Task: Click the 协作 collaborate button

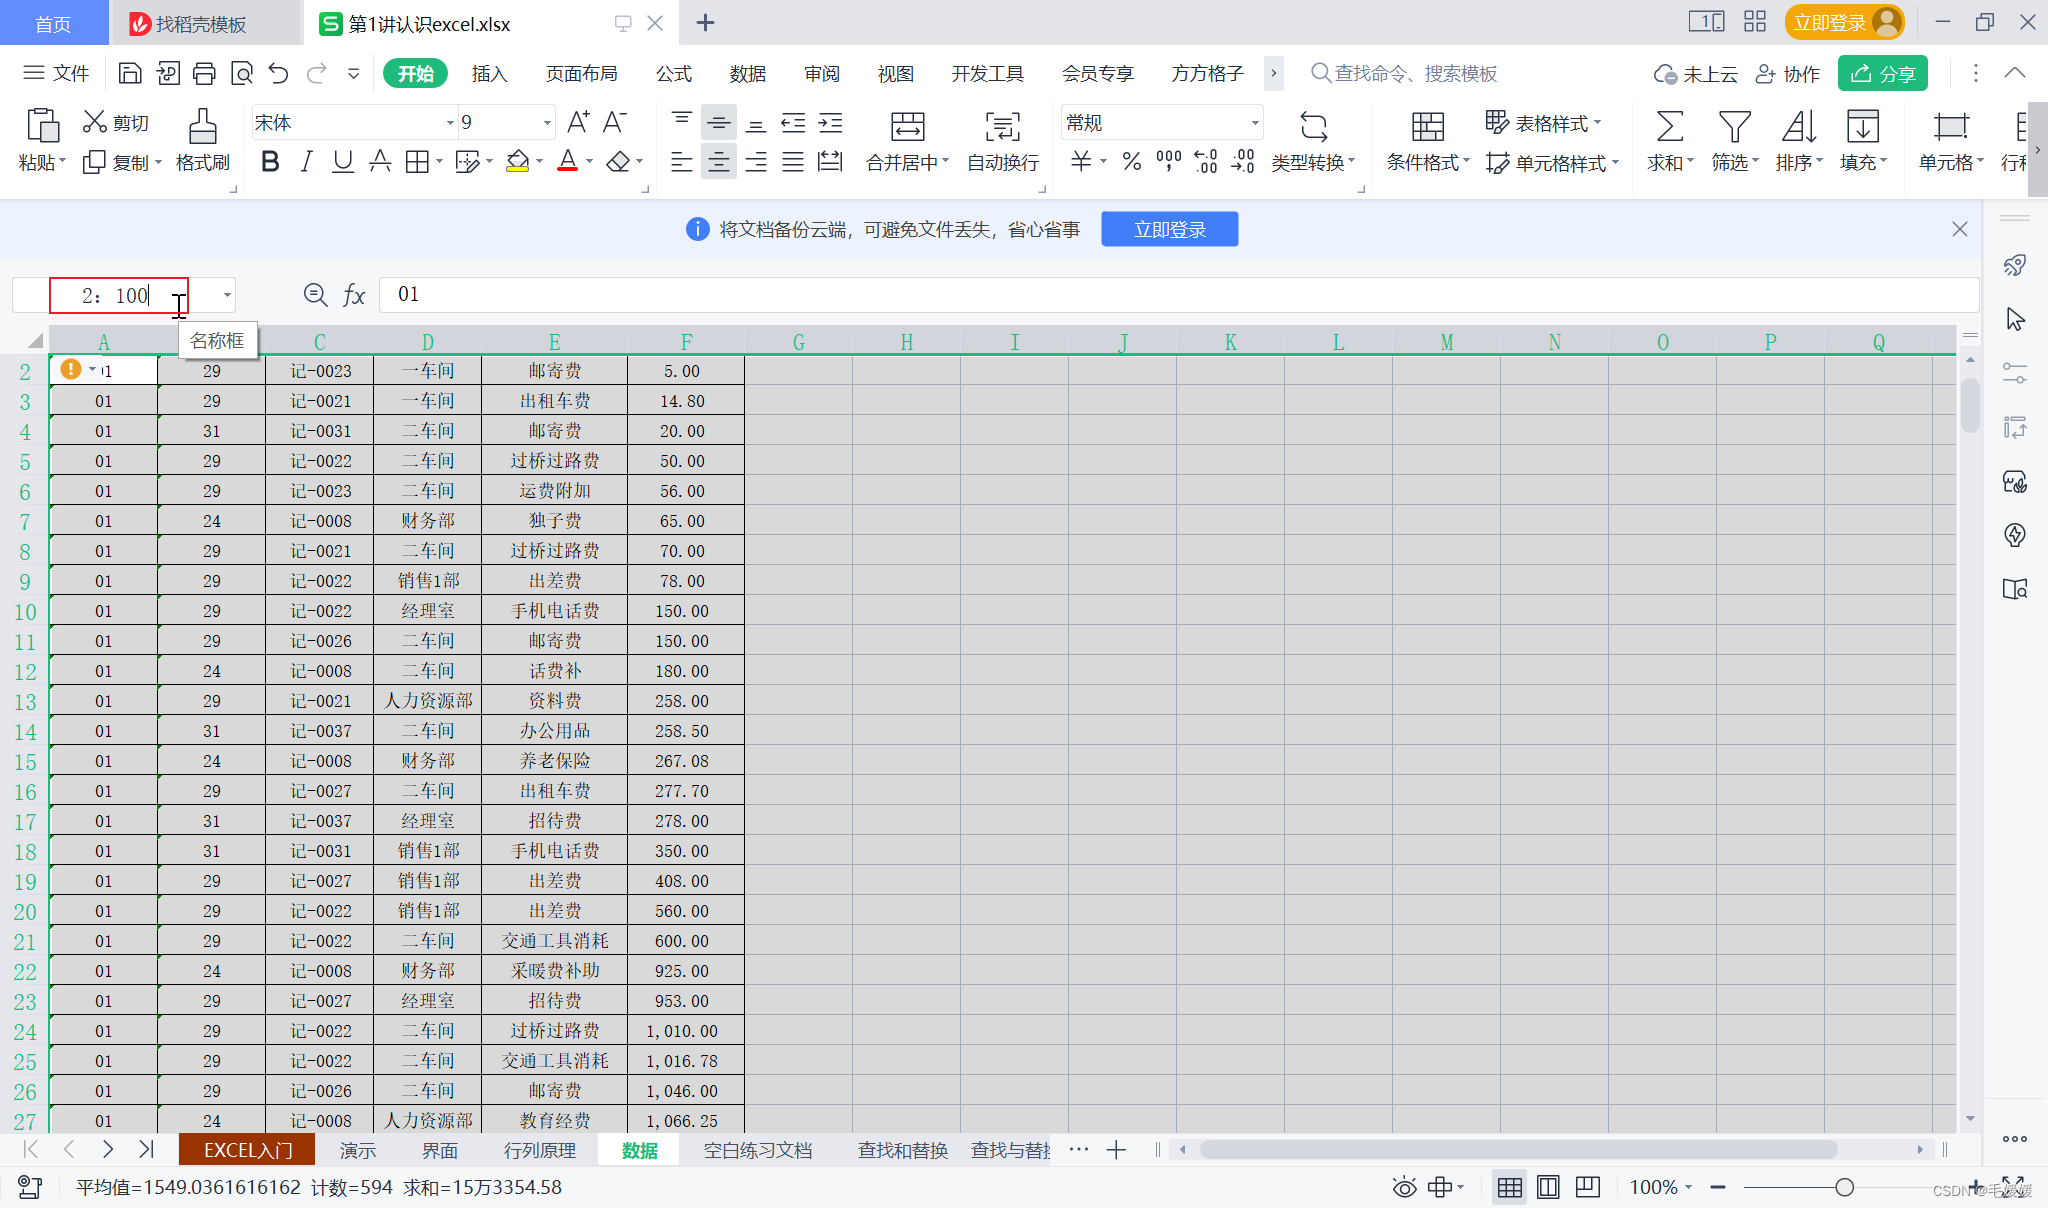Action: point(1788,74)
